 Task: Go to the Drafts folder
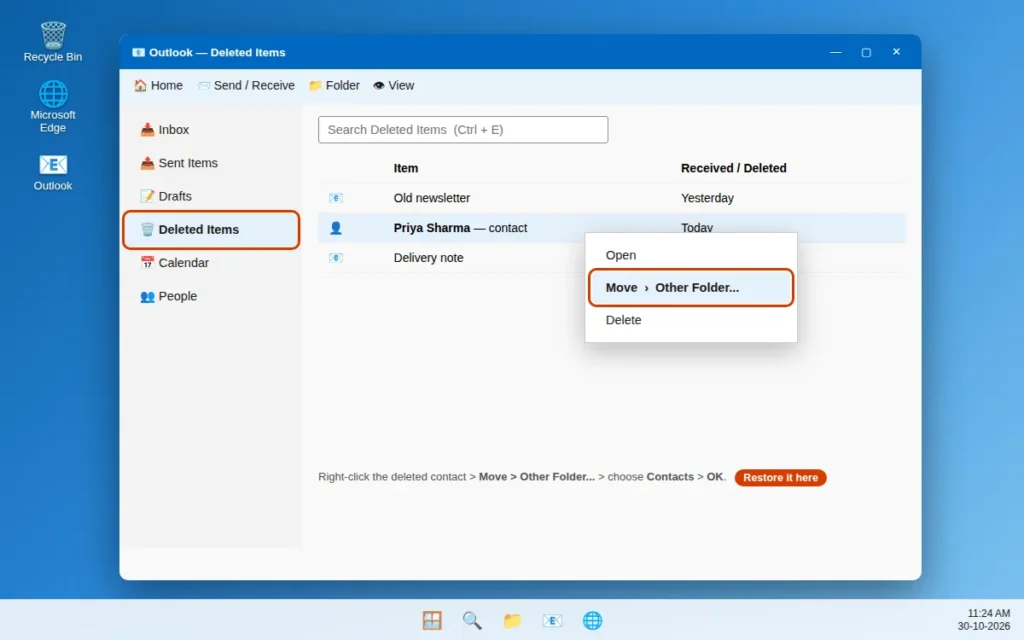211,197
